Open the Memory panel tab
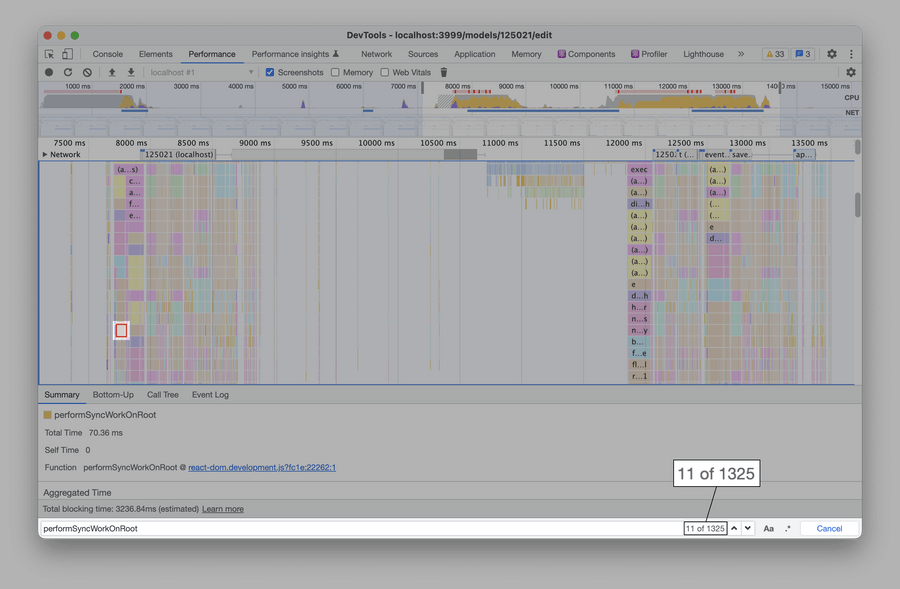Image resolution: width=900 pixels, height=589 pixels. click(x=526, y=54)
